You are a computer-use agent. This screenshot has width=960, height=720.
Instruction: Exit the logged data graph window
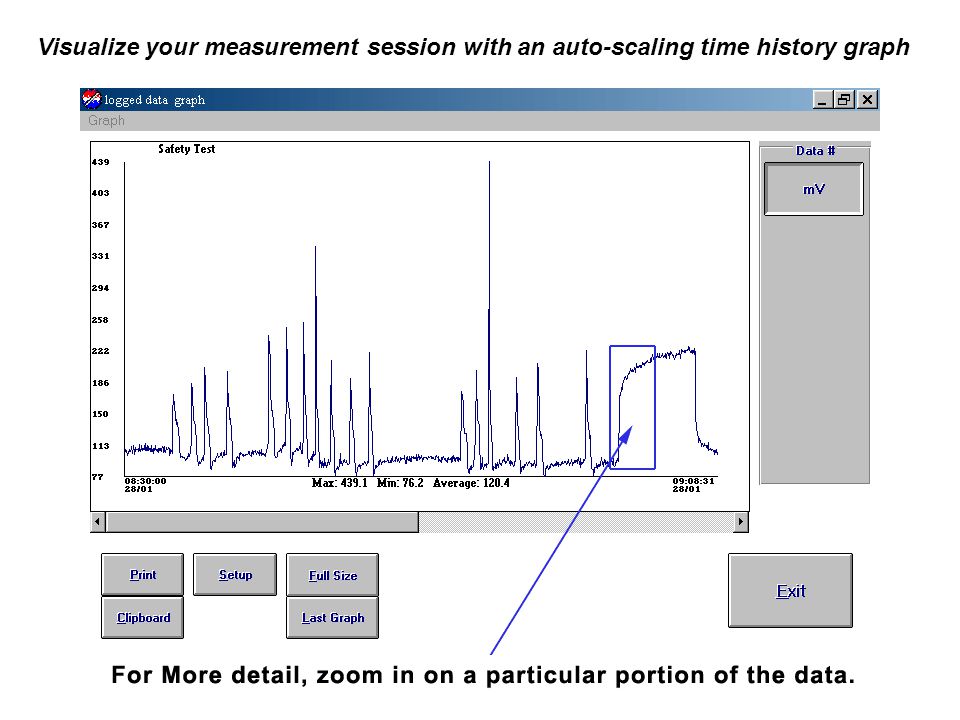(x=790, y=591)
